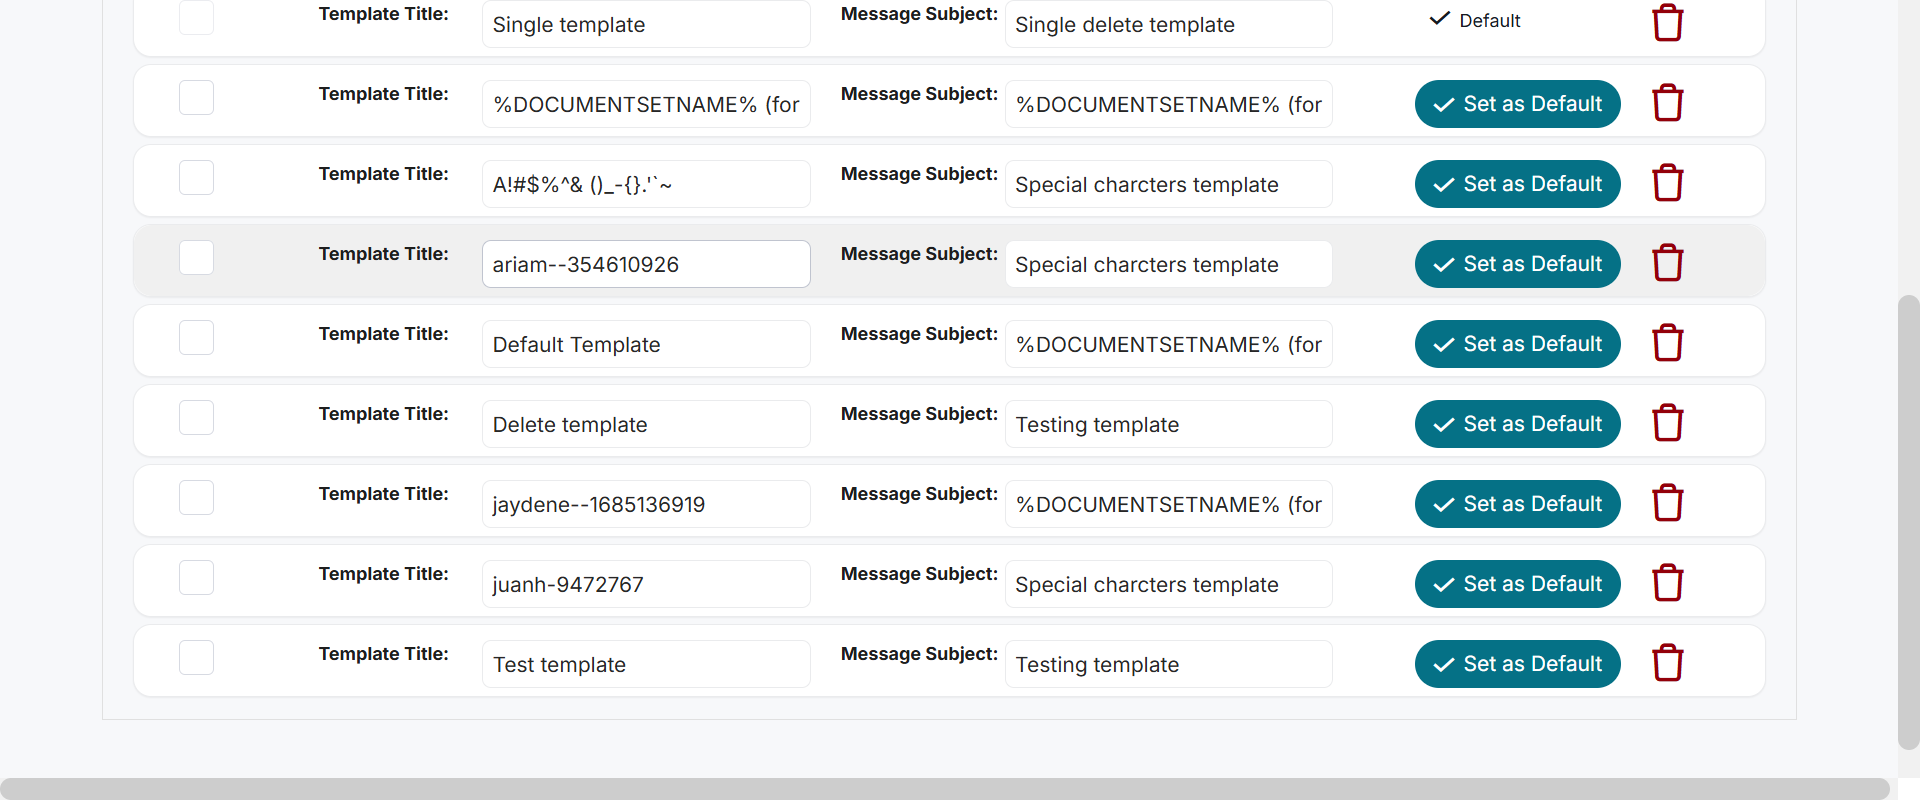Check the box for ariam--354610926 row
The height and width of the screenshot is (800, 1920).
(196, 258)
